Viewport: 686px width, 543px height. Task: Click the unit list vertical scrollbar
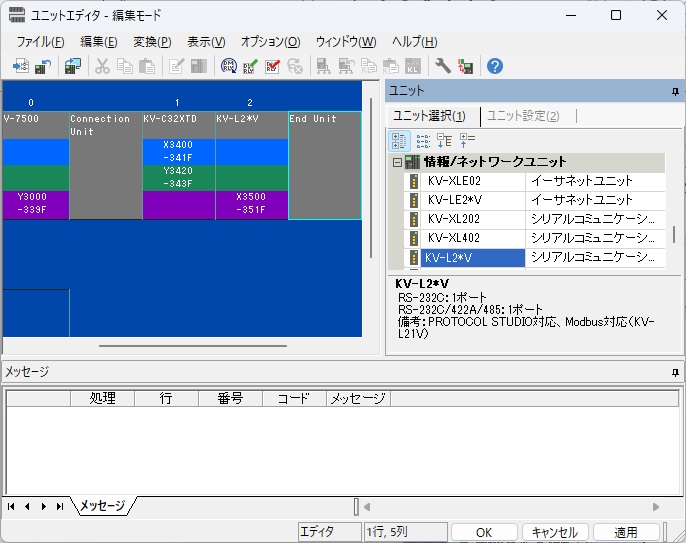pyautogui.click(x=673, y=234)
